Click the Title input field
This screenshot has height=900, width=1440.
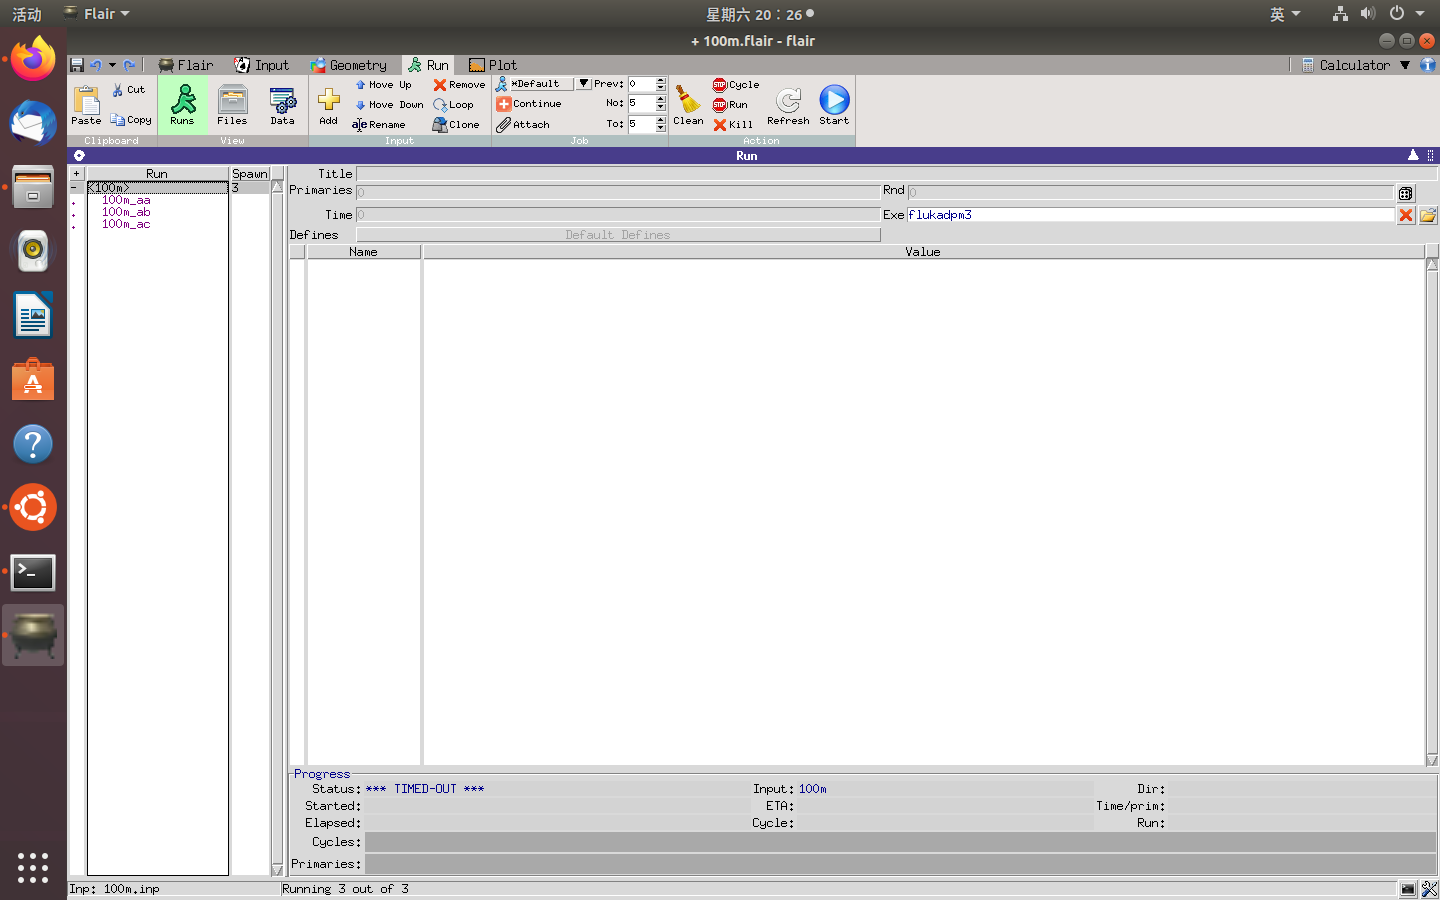pyautogui.click(x=896, y=173)
